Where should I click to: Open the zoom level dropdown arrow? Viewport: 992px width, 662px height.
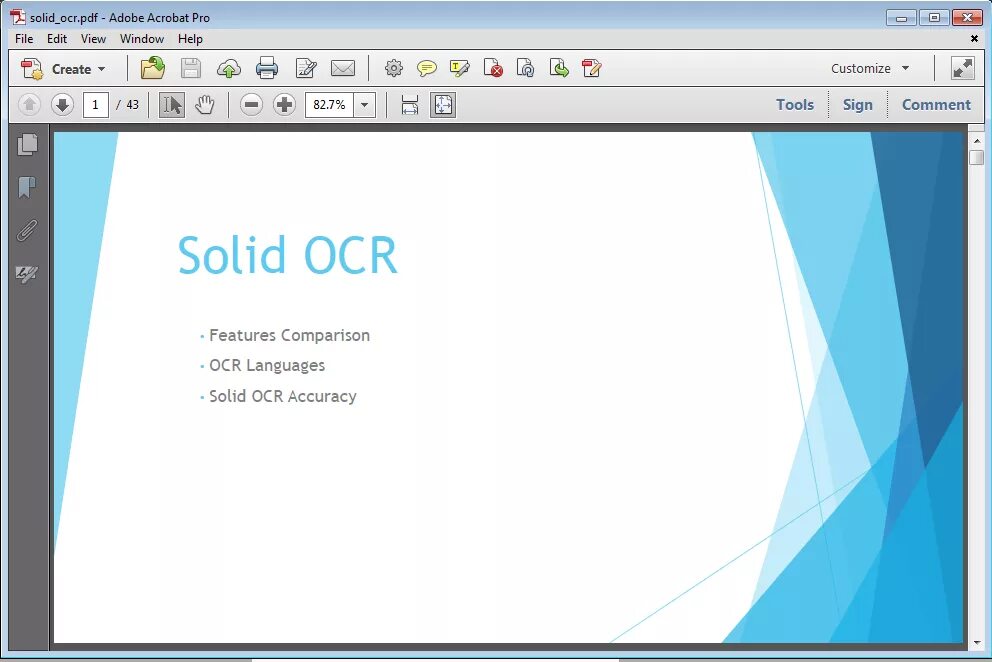pyautogui.click(x=364, y=104)
